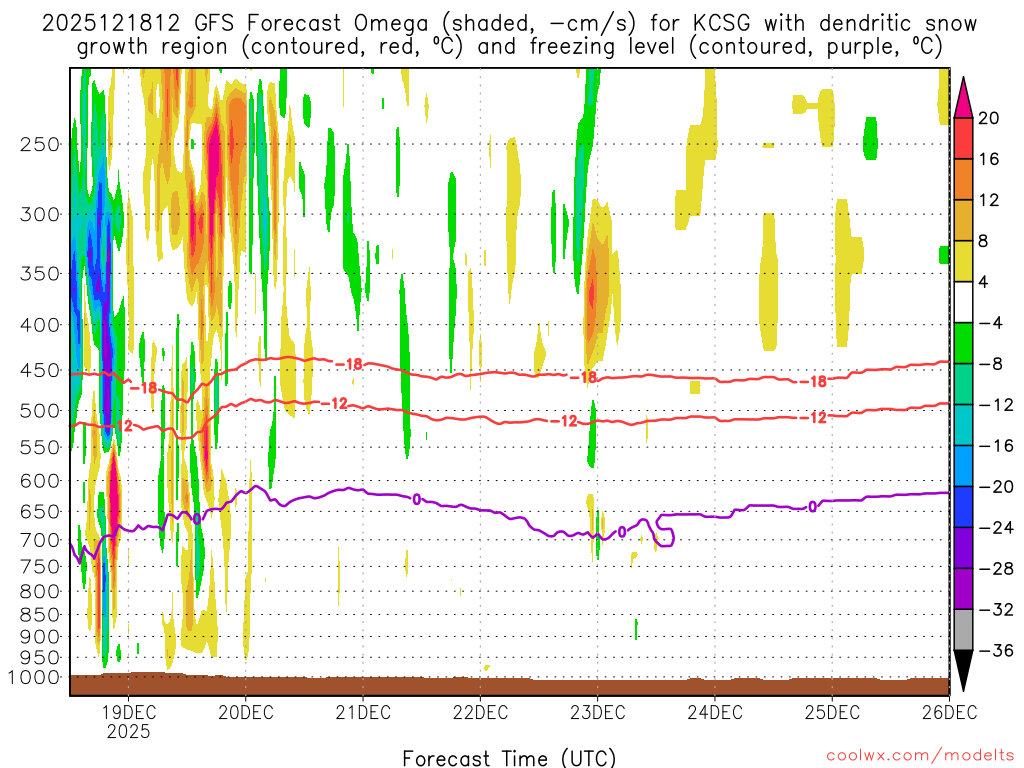Click the colorbar value -32
Viewport: 1024px width, 768px height.
pos(997,610)
